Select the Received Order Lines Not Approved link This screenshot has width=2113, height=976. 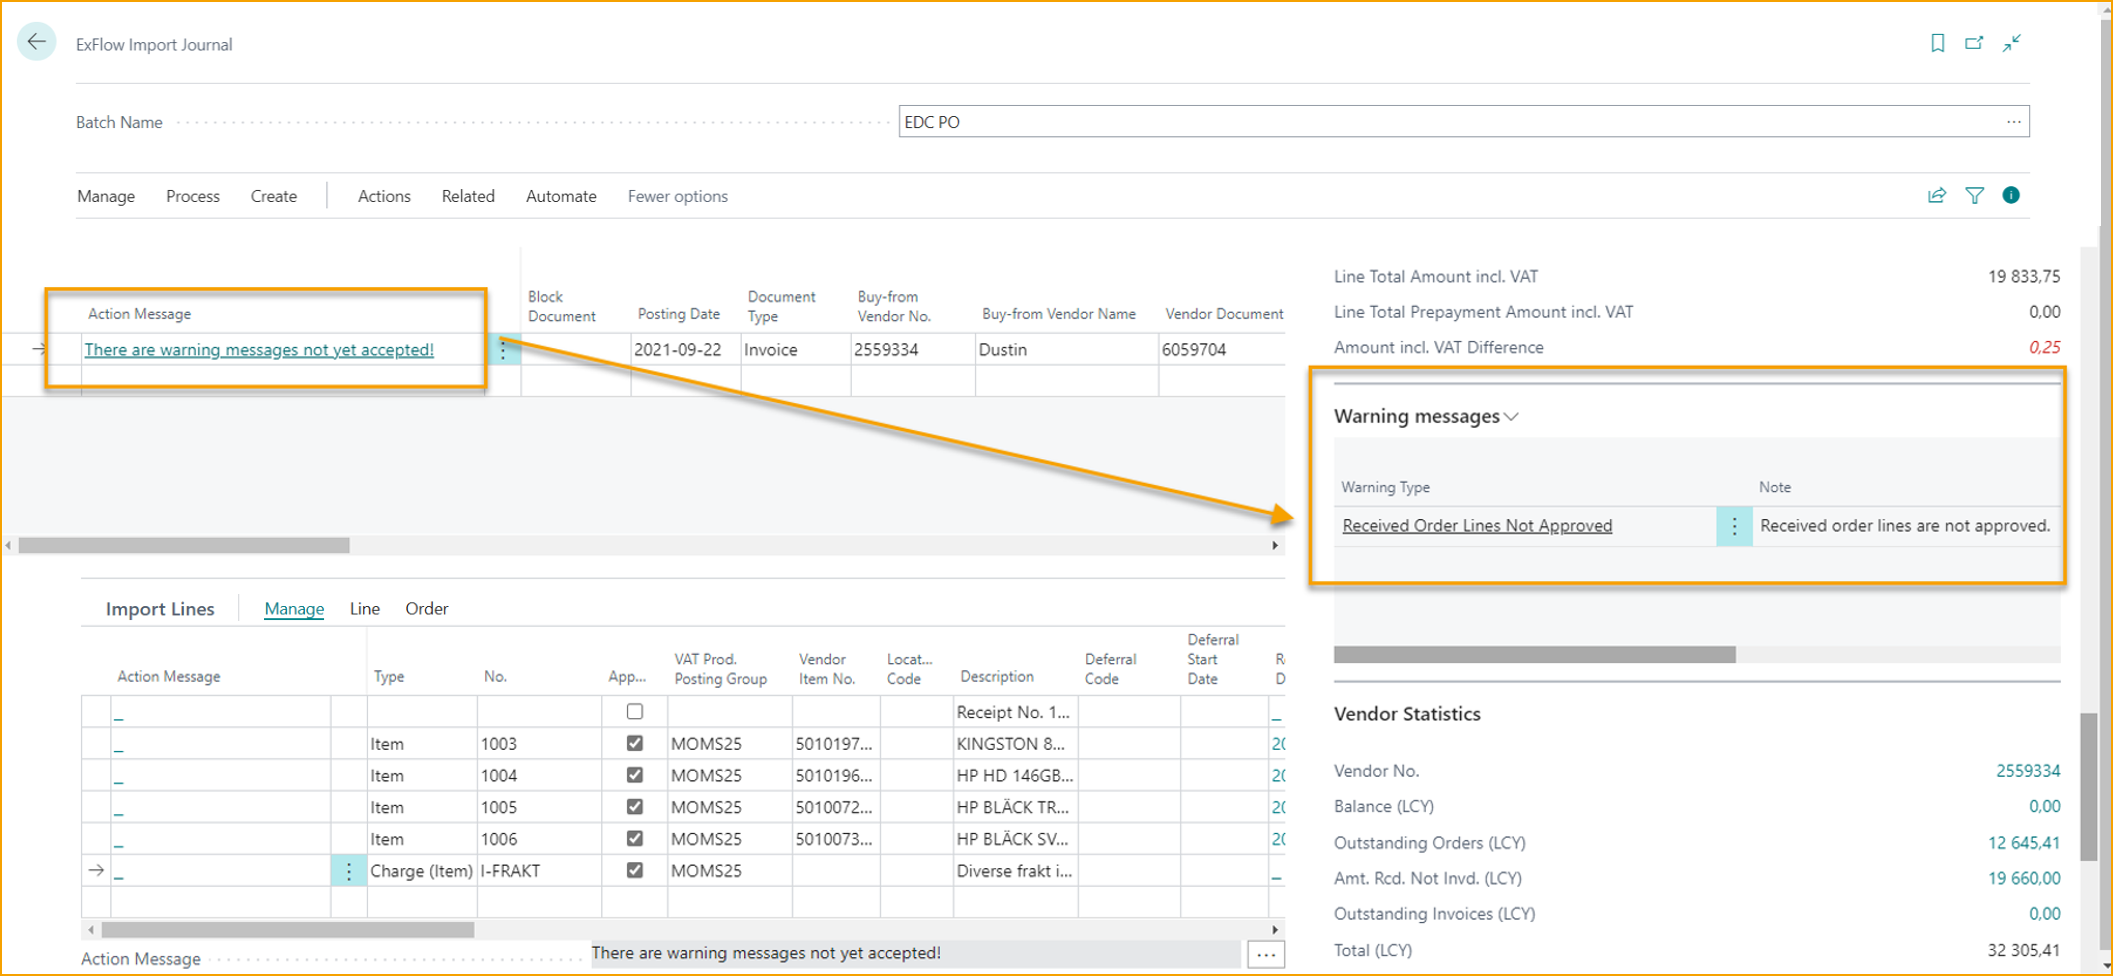click(x=1477, y=525)
